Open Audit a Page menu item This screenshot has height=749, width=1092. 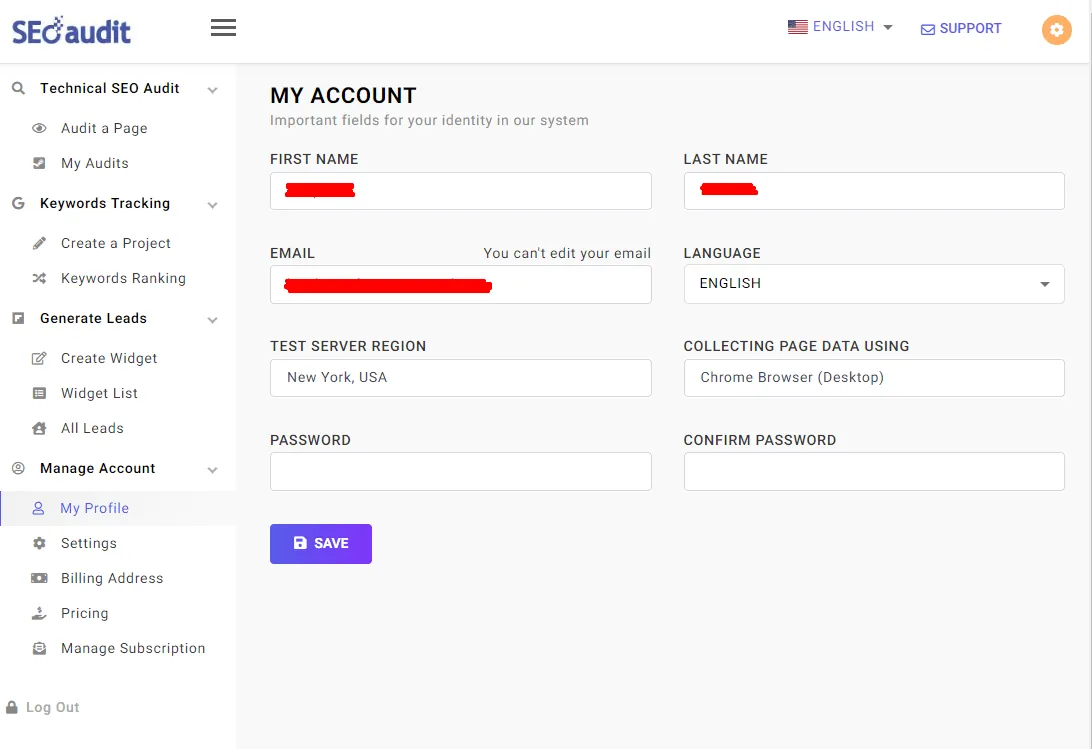104,128
